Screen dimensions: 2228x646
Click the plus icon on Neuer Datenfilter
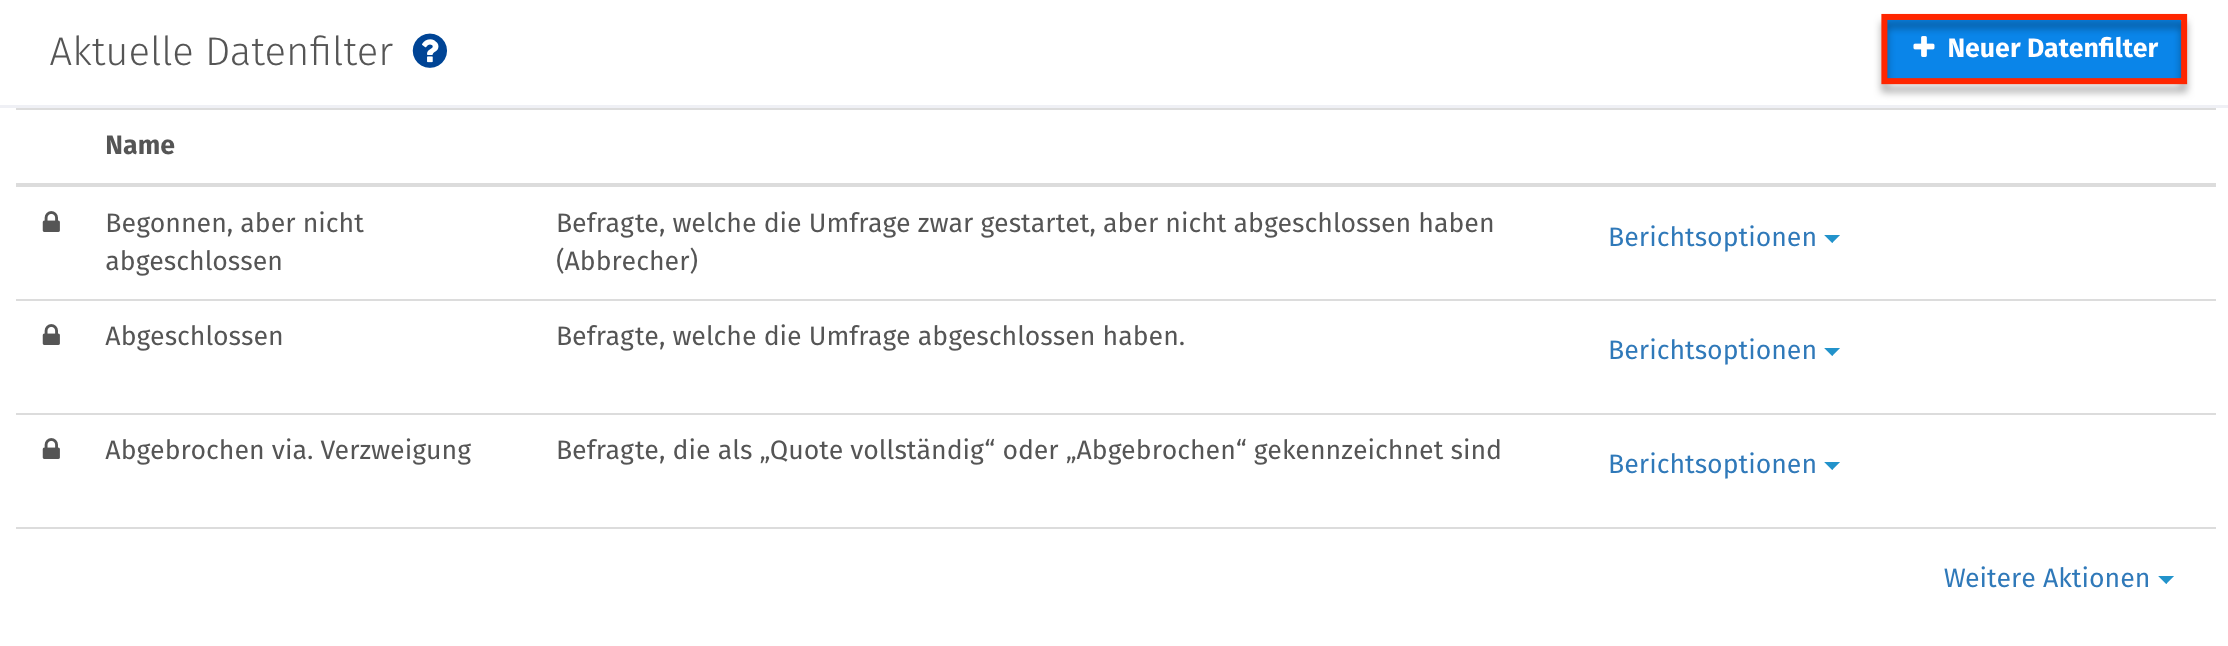click(x=1923, y=48)
